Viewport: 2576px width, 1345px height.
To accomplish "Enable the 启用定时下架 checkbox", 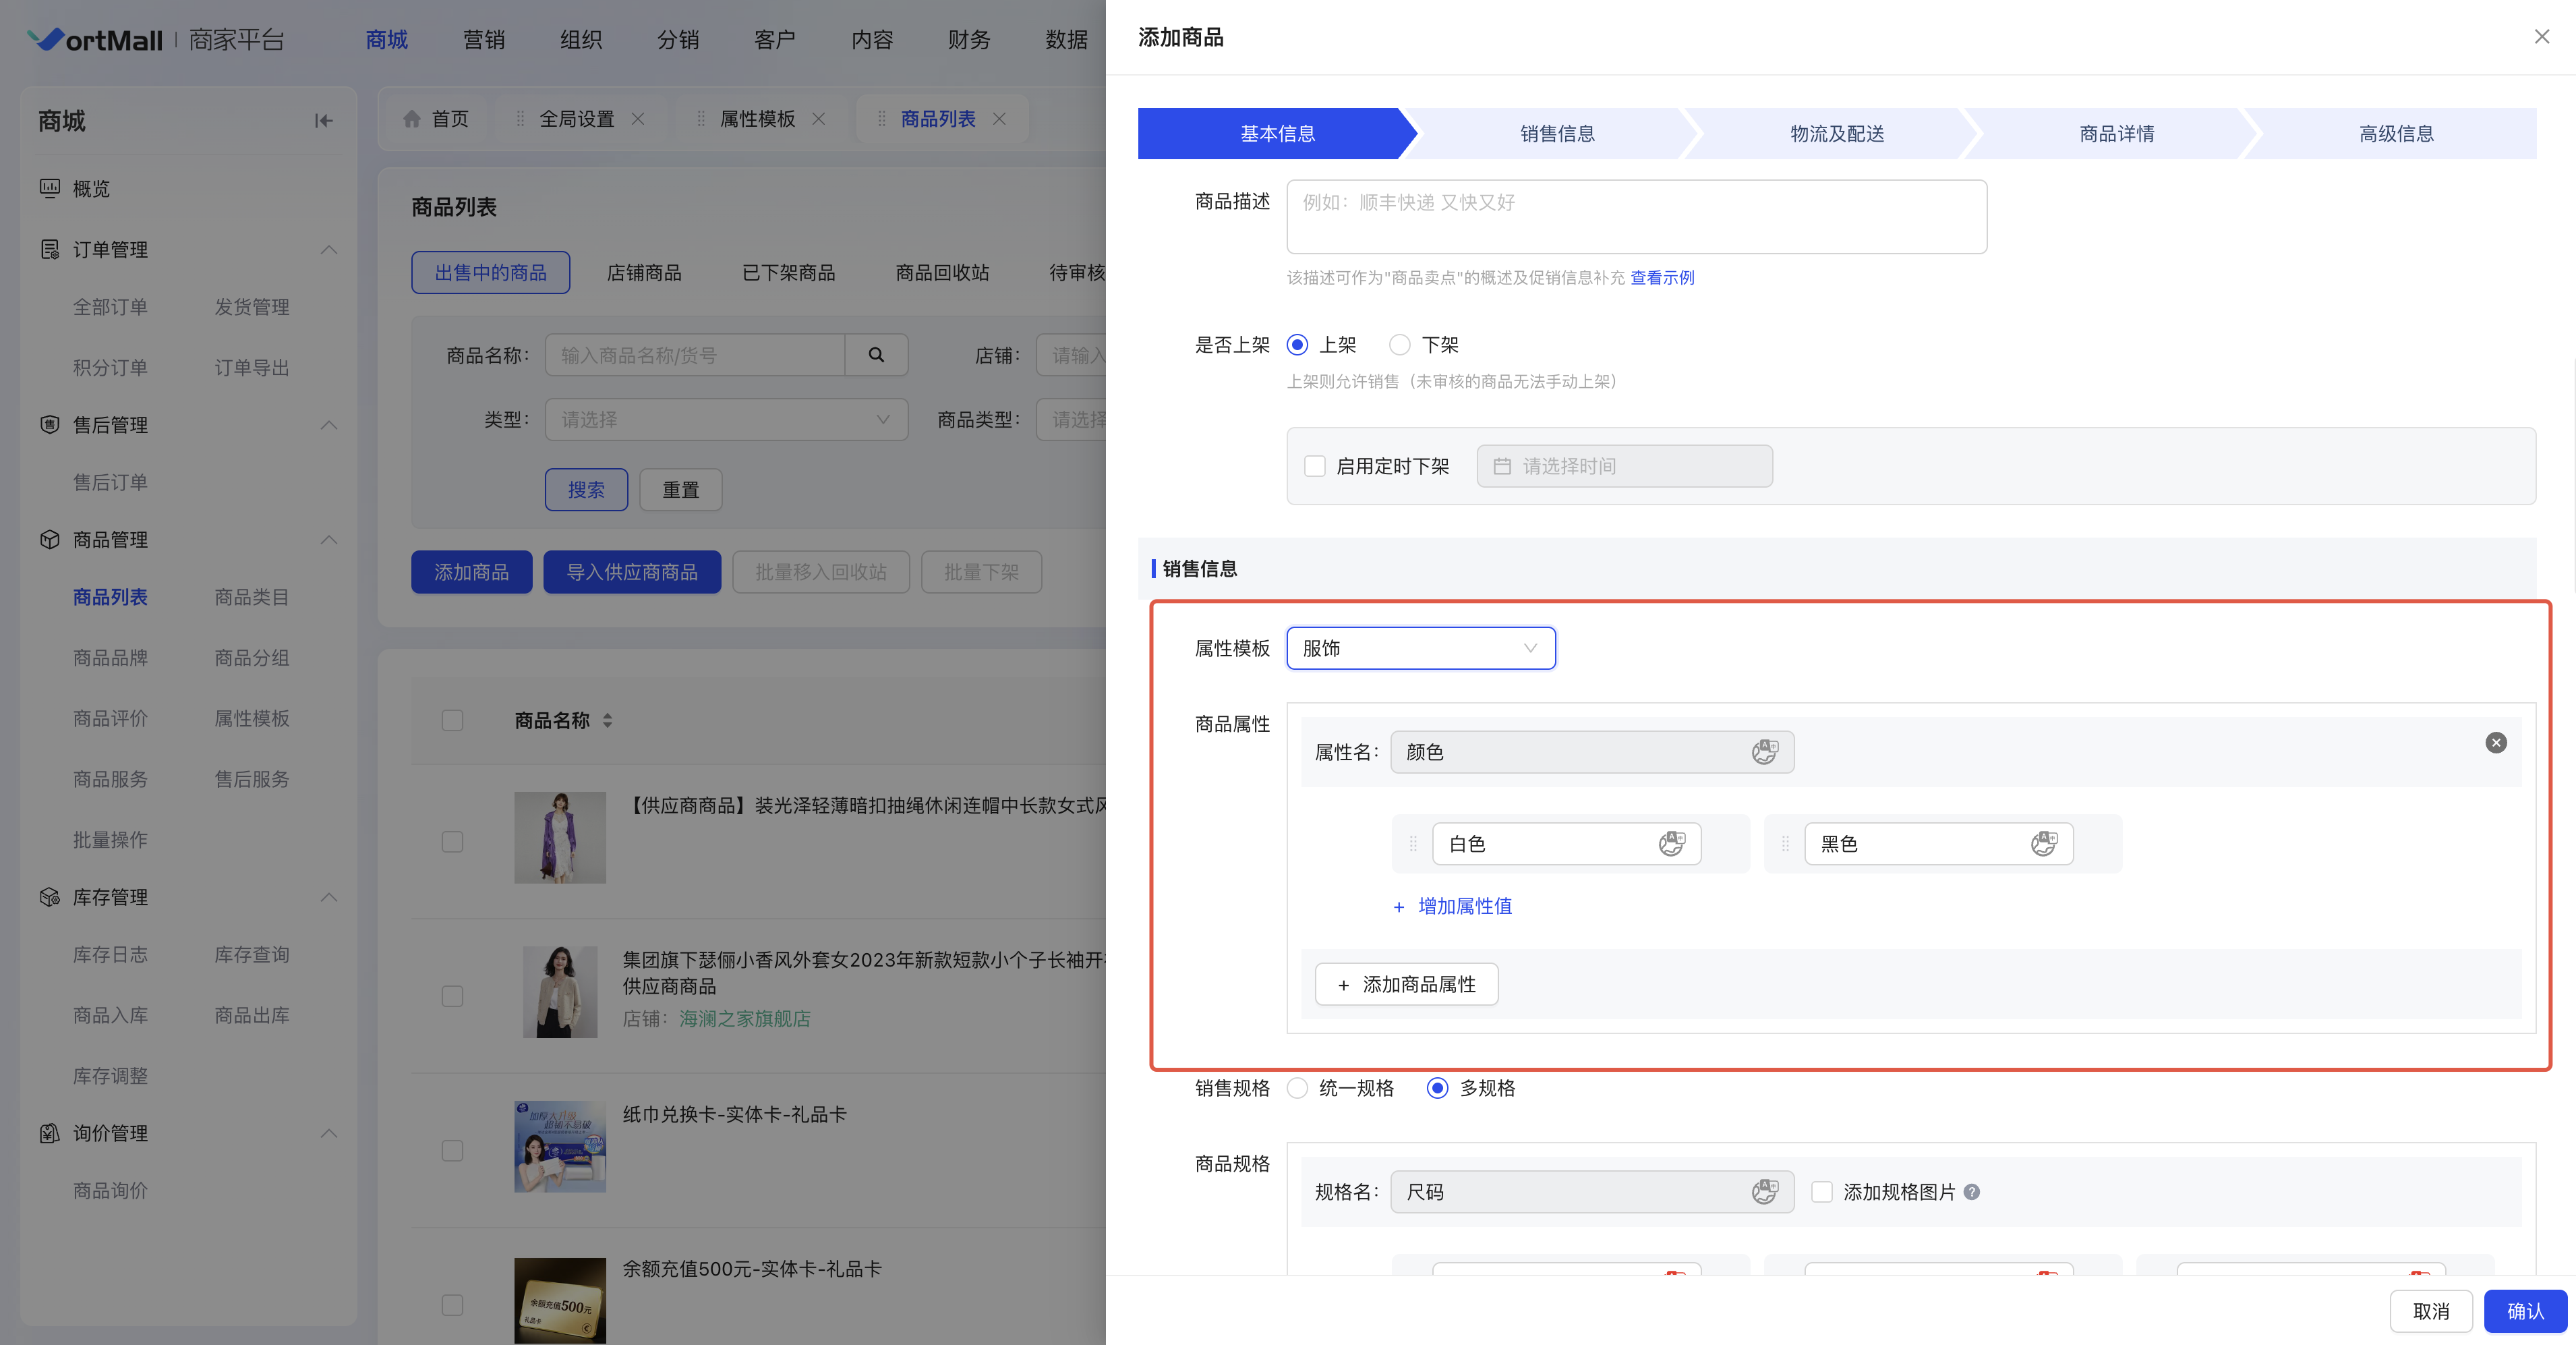I will (1315, 466).
